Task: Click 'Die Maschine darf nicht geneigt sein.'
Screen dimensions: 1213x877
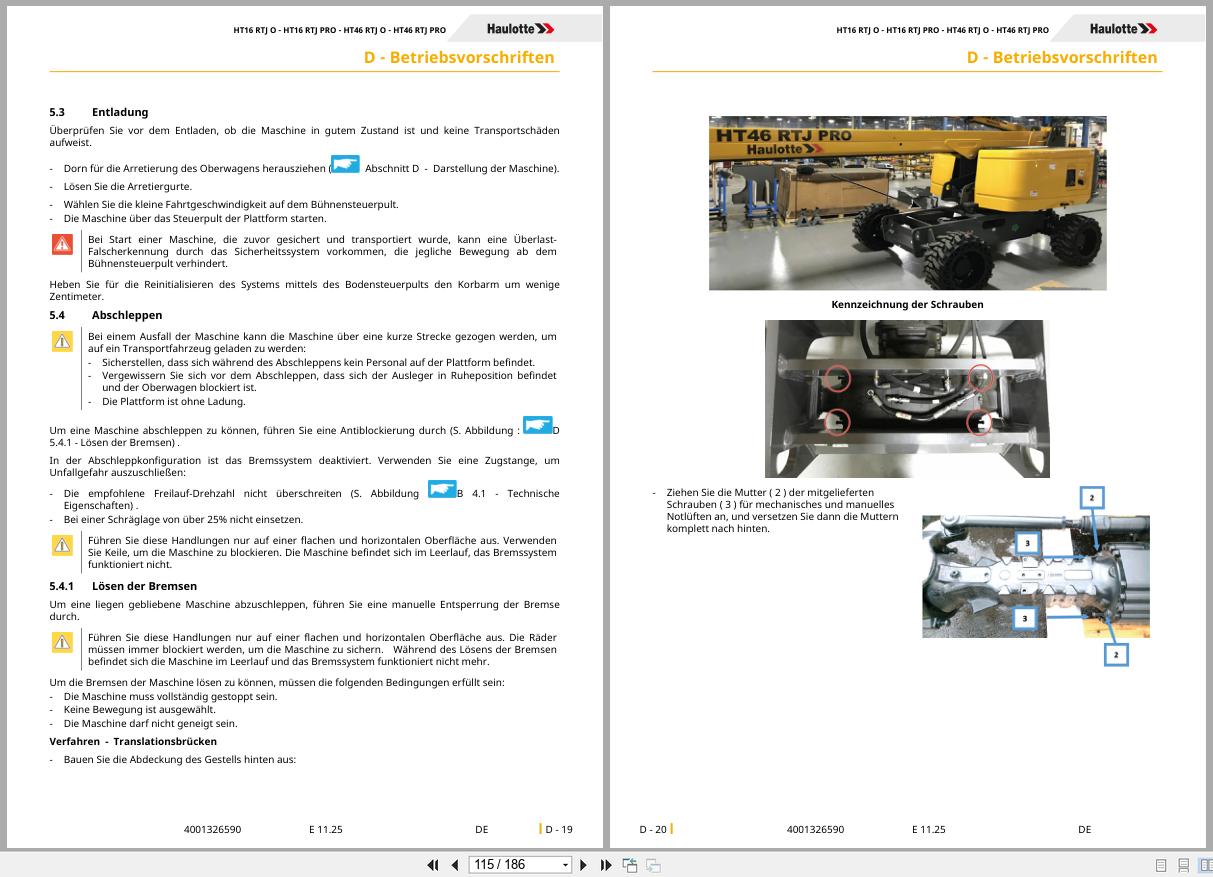Action: pos(150,723)
